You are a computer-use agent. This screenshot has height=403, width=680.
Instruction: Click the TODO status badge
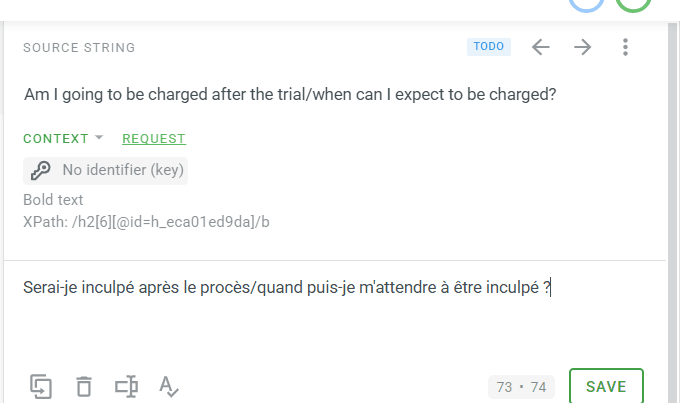tap(489, 46)
